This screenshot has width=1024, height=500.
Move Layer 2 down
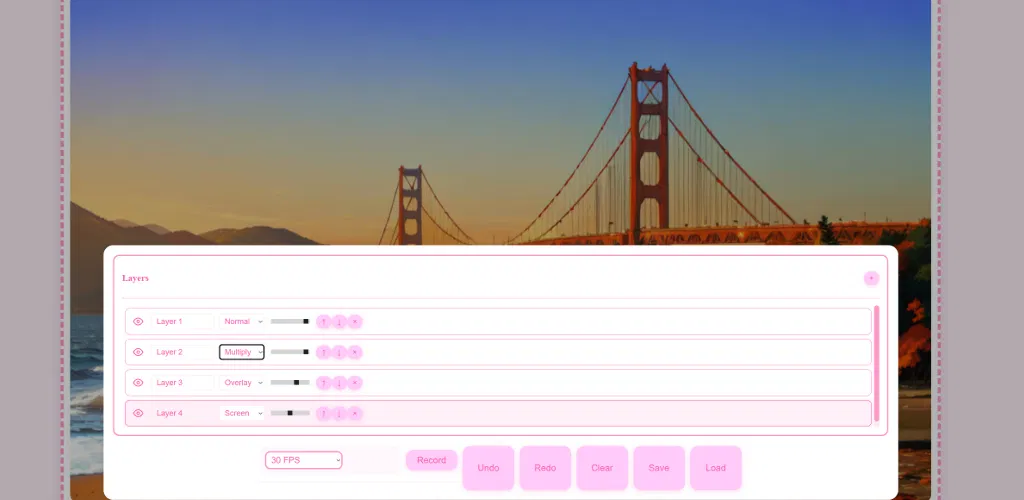point(339,352)
